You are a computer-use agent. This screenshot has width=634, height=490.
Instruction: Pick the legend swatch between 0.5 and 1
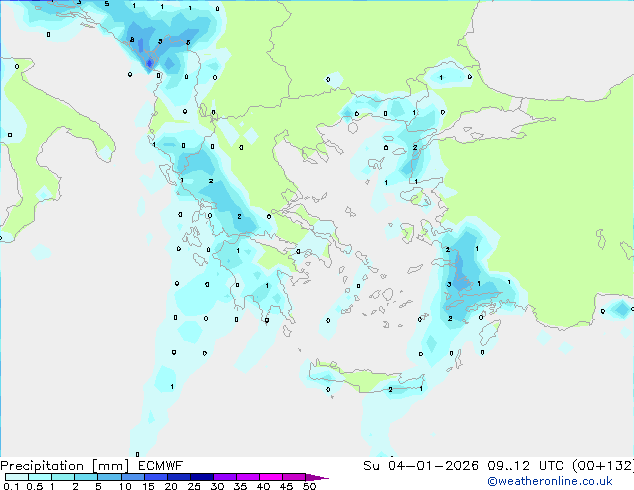click(x=40, y=477)
